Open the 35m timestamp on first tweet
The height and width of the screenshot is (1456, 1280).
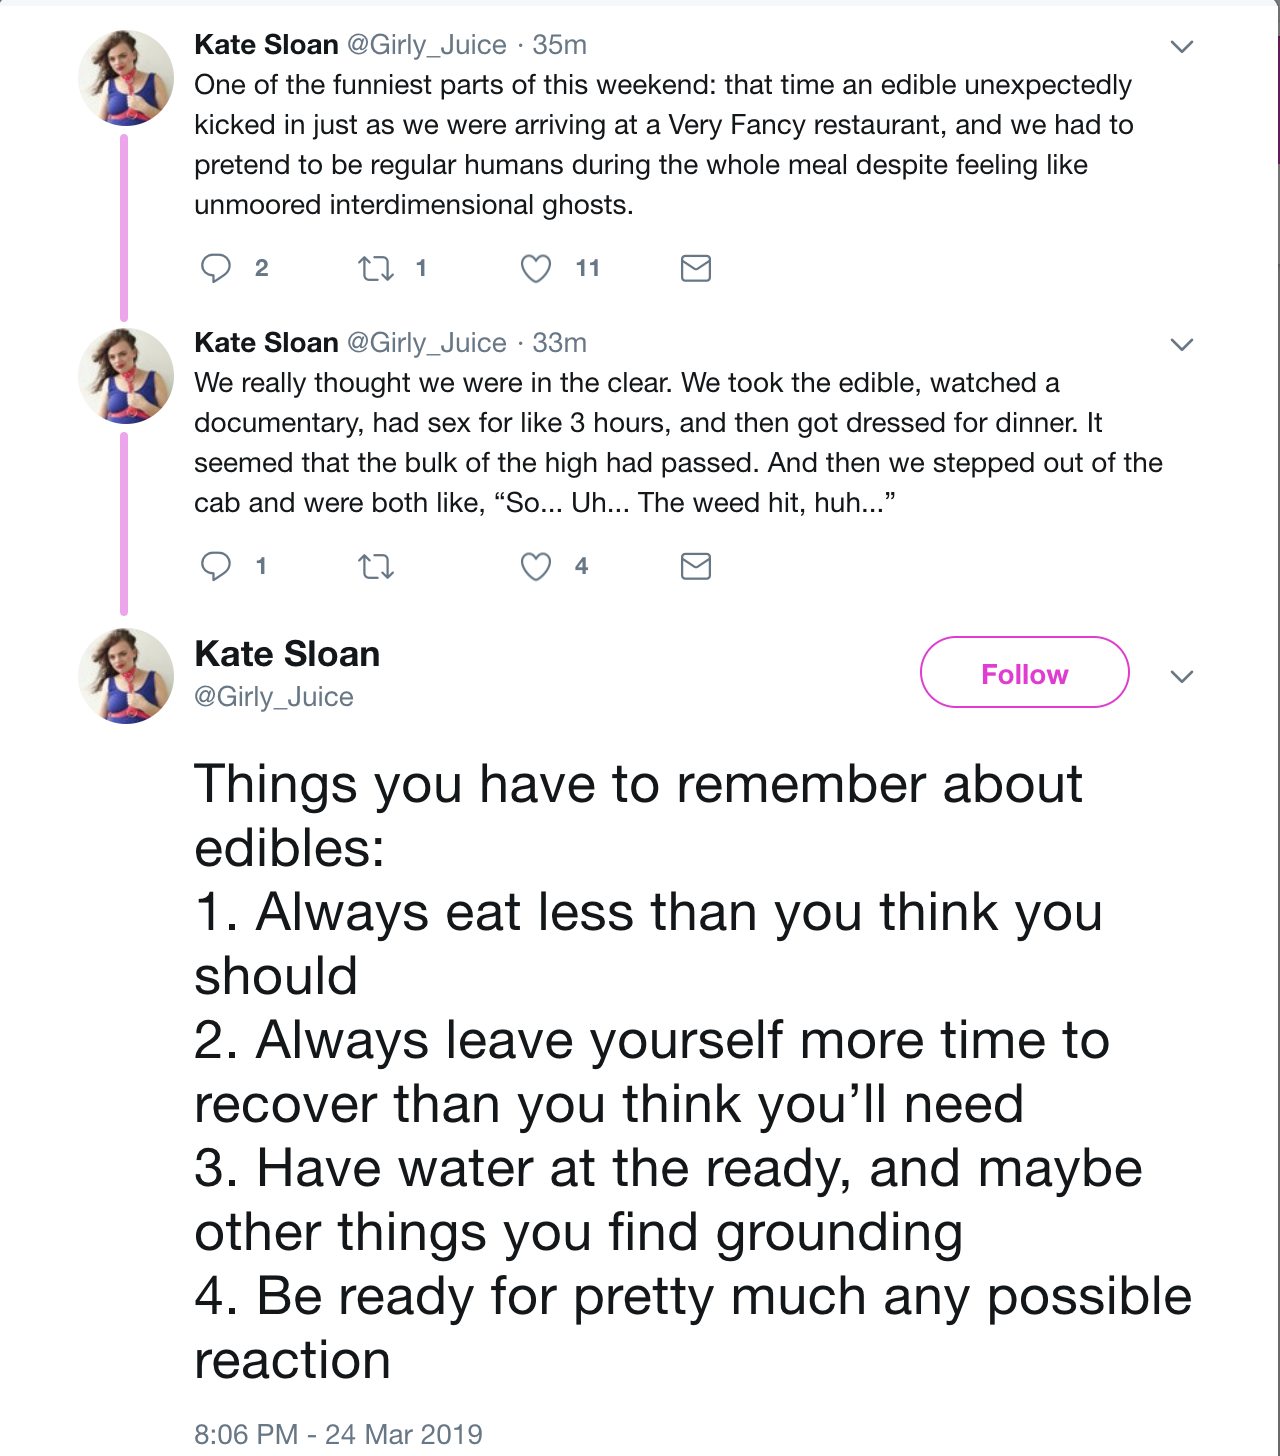point(559,45)
